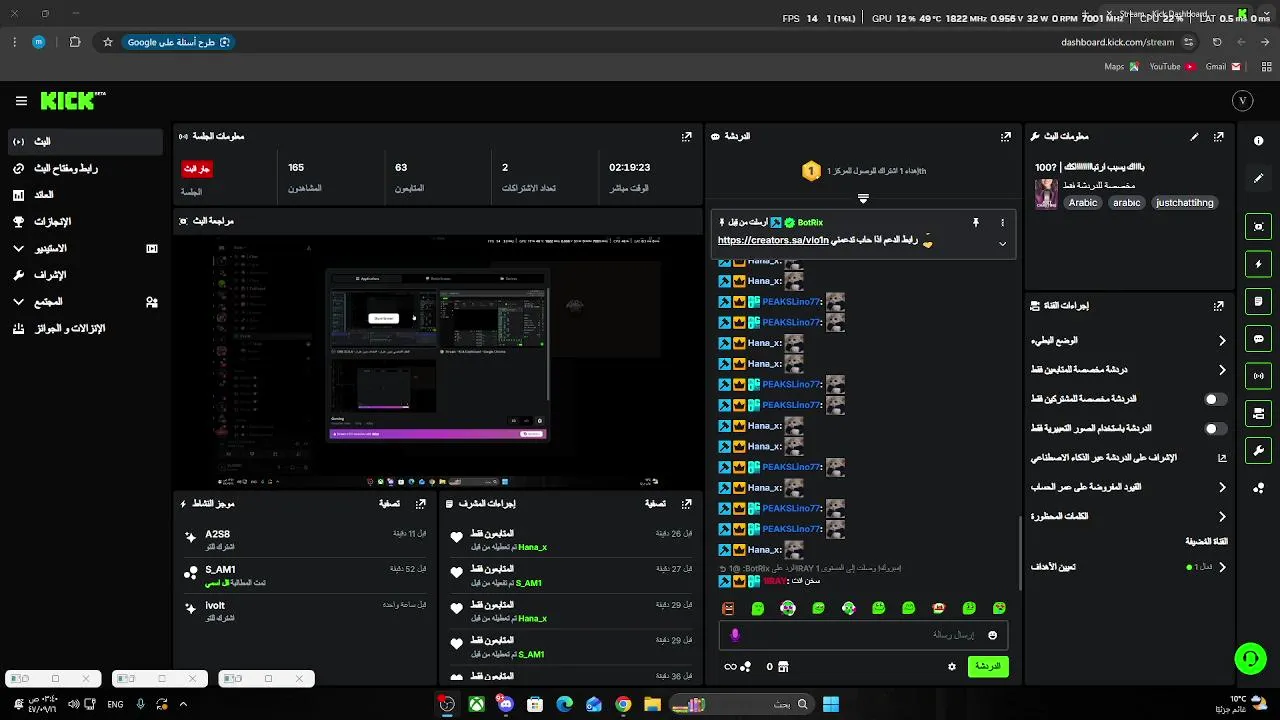This screenshot has height=720, width=1280.
Task: Pop out the إجراءات المشرف moderator actions panel
Action: coord(686,504)
